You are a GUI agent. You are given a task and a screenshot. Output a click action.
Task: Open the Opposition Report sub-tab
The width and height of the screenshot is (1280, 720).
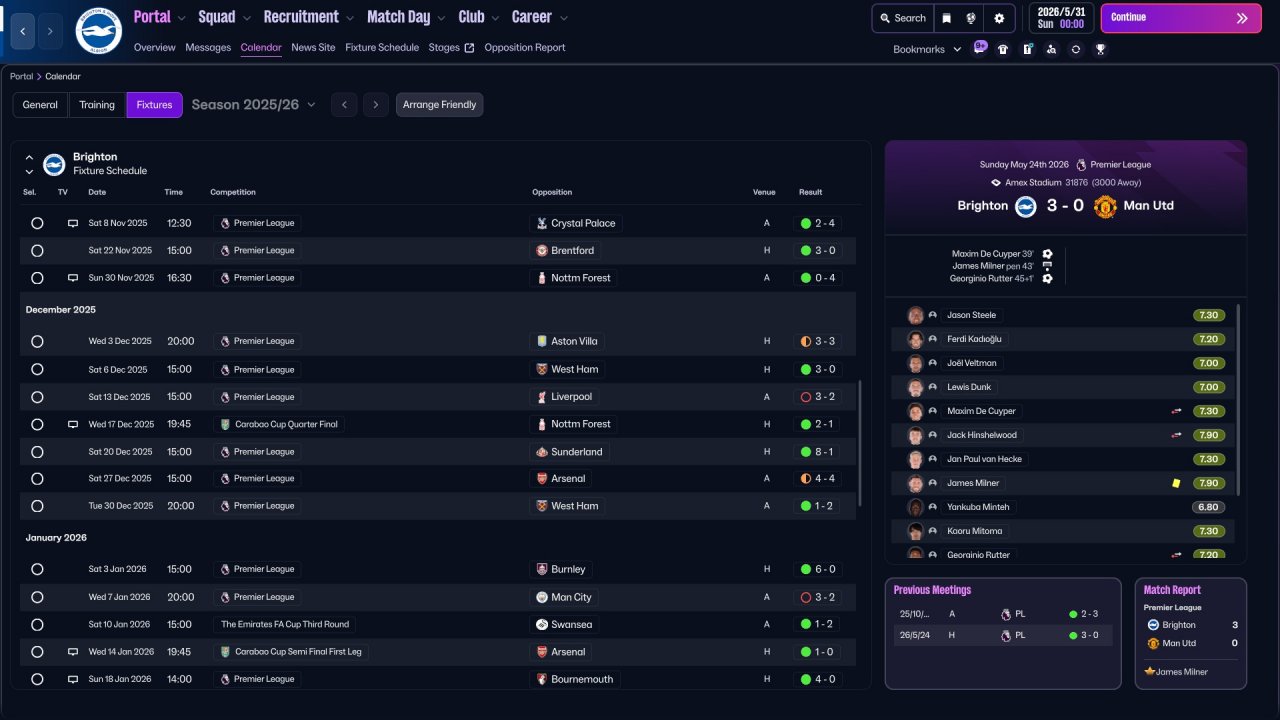pyautogui.click(x=525, y=48)
